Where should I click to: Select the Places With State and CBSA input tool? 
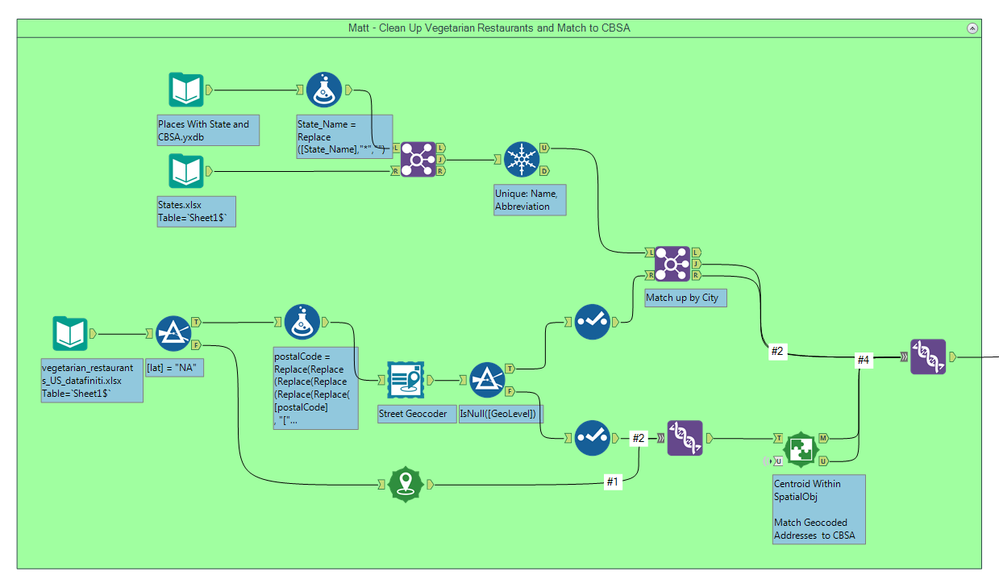[x=185, y=90]
